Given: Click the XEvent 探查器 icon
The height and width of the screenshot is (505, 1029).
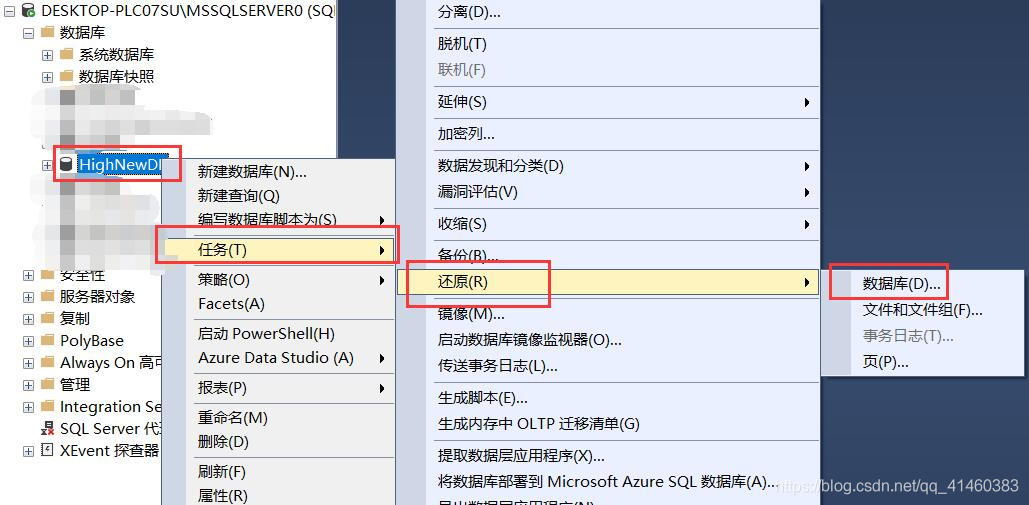Looking at the screenshot, I should [47, 451].
